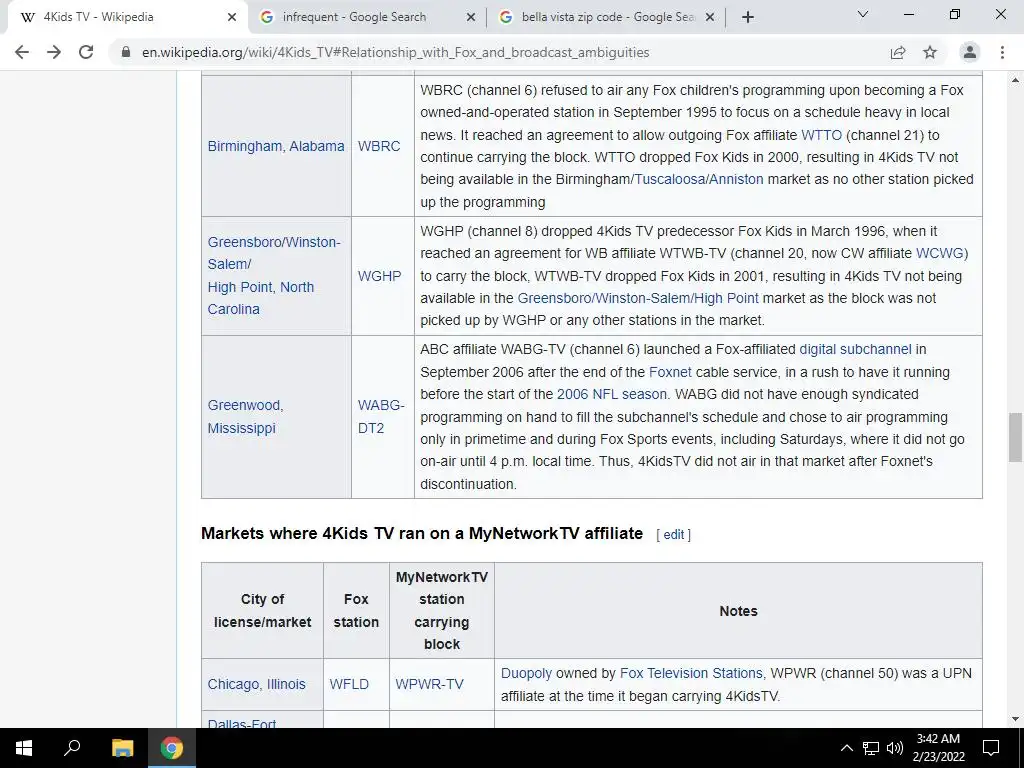Share this page icon
Image resolution: width=1024 pixels, height=768 pixels.
898,52
